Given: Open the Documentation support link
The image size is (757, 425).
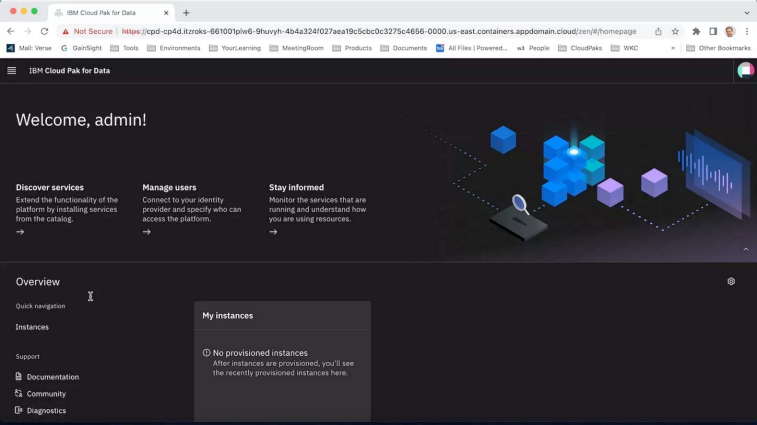Looking at the screenshot, I should pos(53,377).
